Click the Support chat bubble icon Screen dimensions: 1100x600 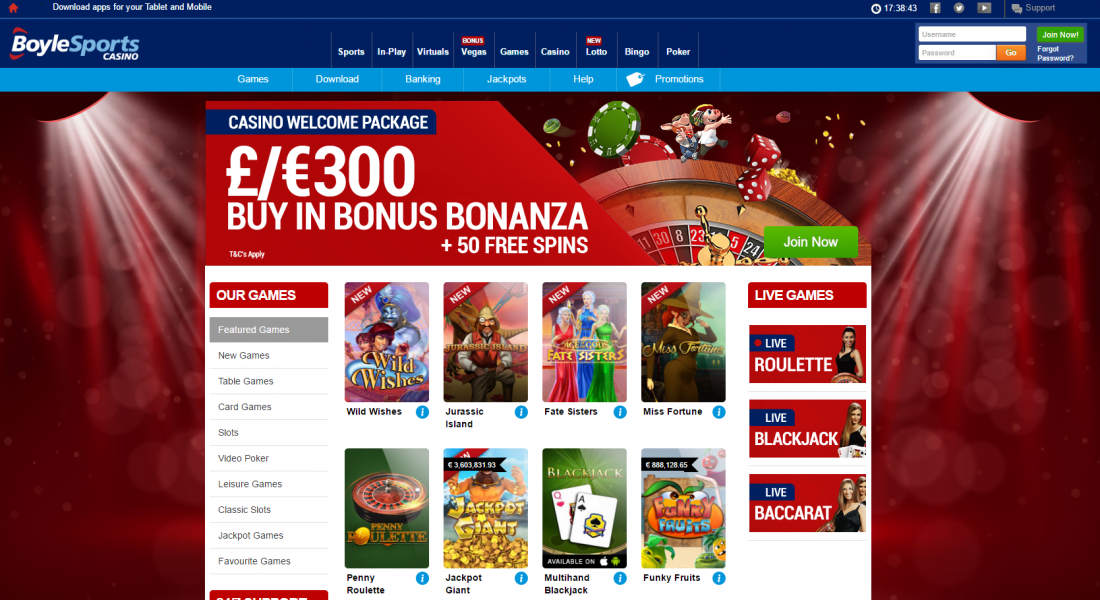click(1017, 8)
